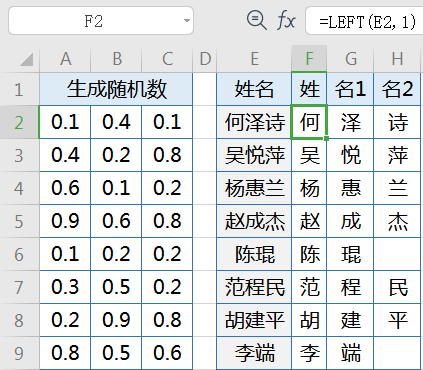The width and height of the screenshot is (423, 370).
Task: Select cell B8 with value 0.9
Action: click(116, 320)
